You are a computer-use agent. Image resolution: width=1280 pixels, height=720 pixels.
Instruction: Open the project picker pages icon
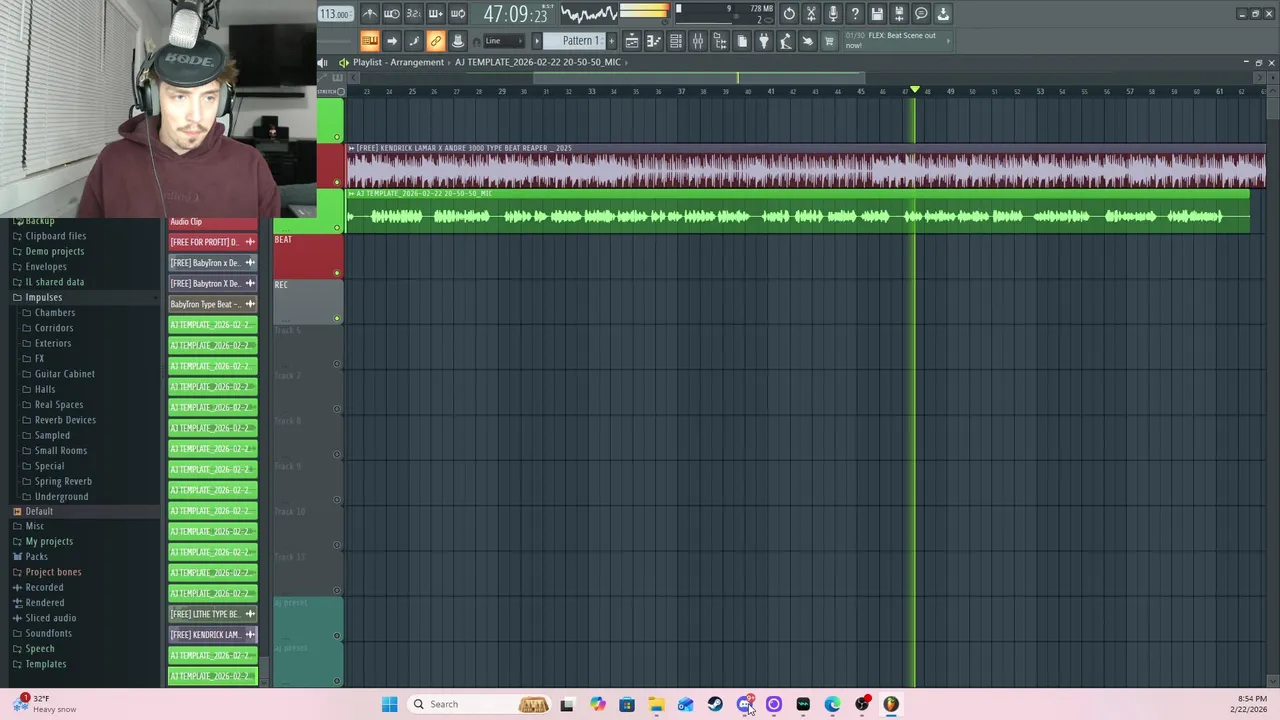[742, 41]
